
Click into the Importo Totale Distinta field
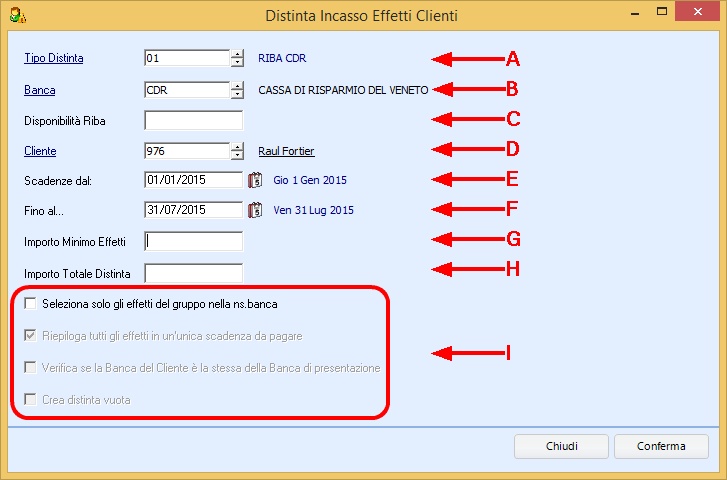(x=193, y=273)
